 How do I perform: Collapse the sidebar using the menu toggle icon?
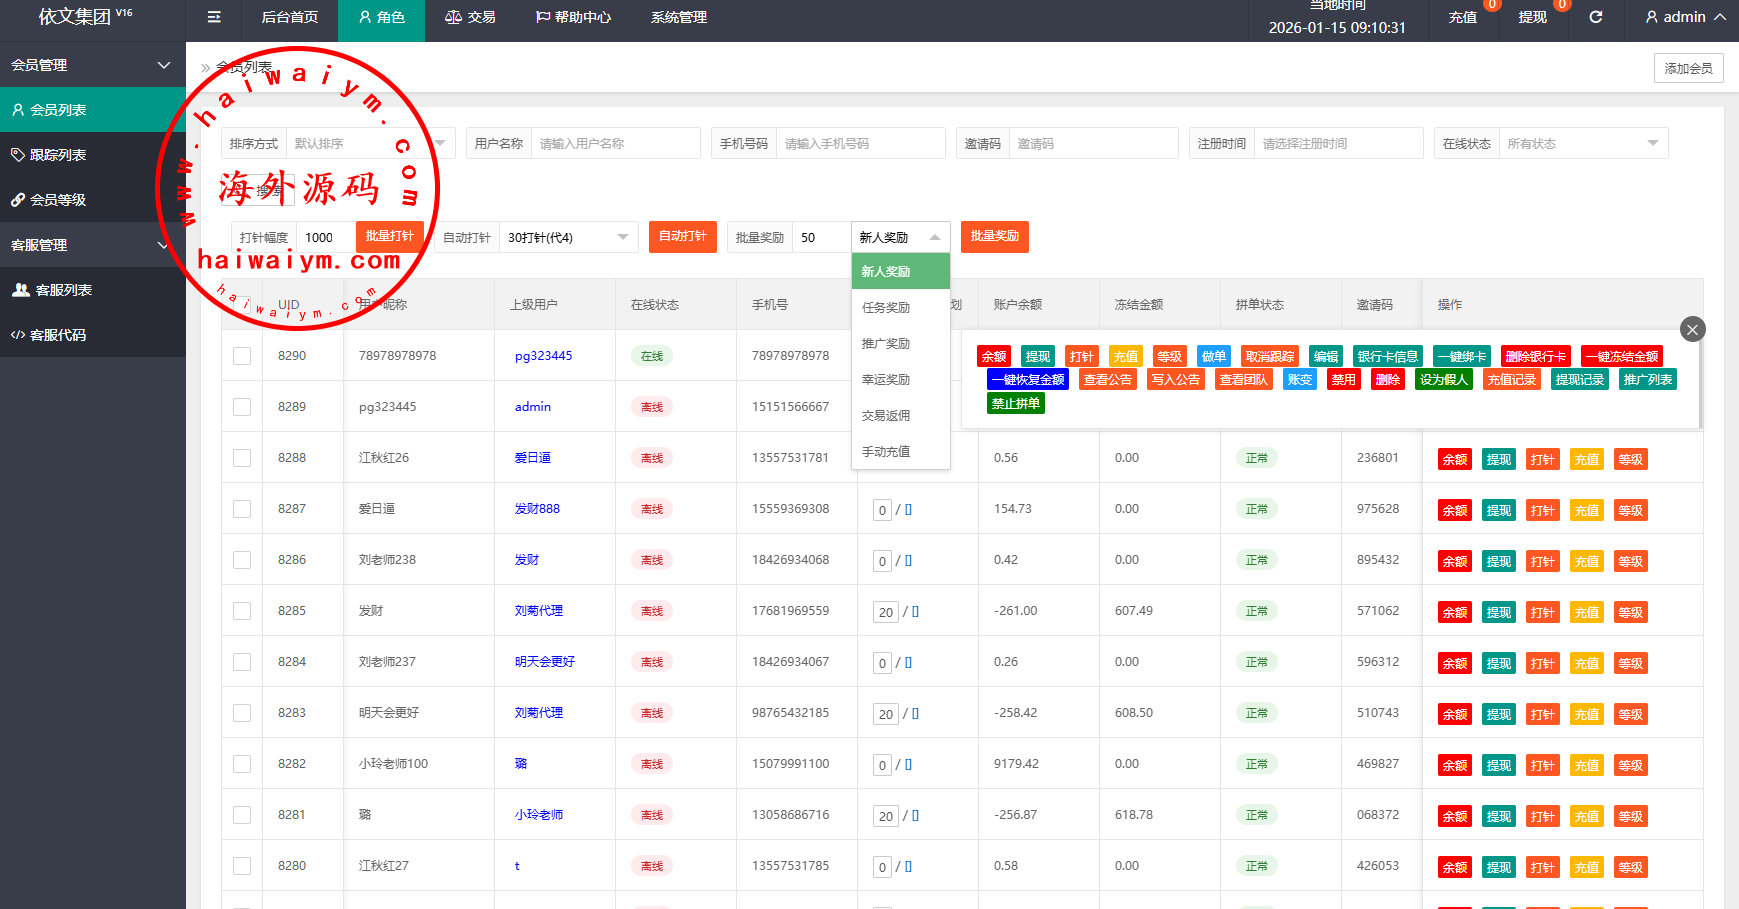[x=214, y=17]
